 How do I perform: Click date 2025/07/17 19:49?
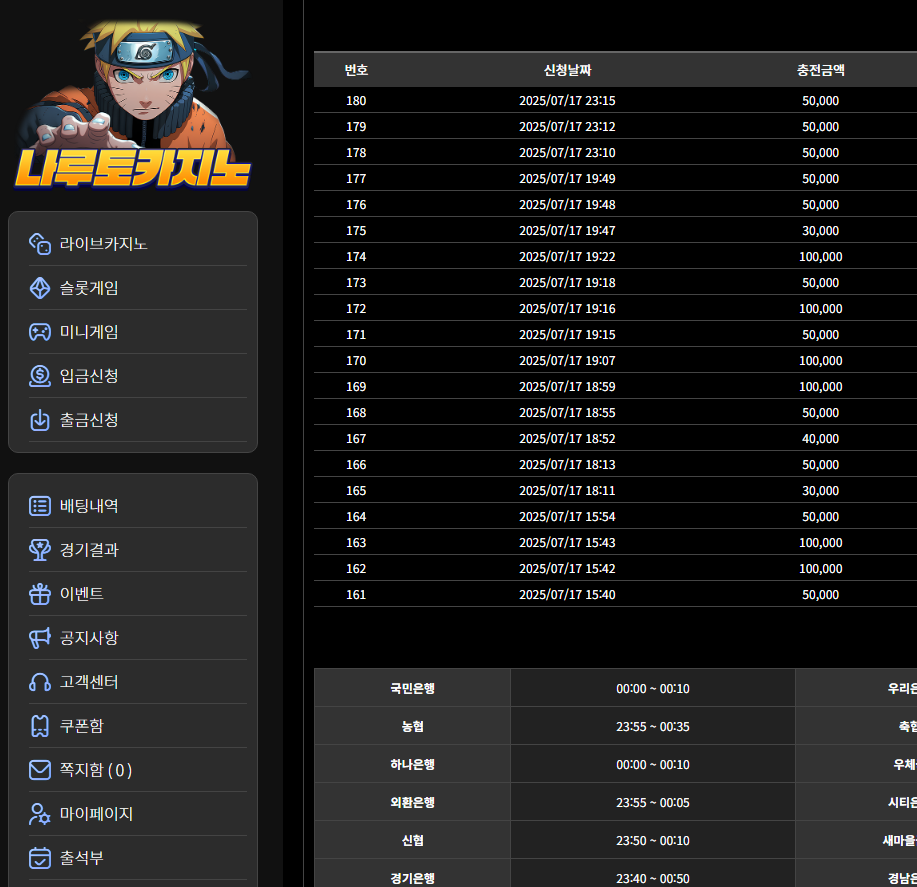(x=567, y=179)
